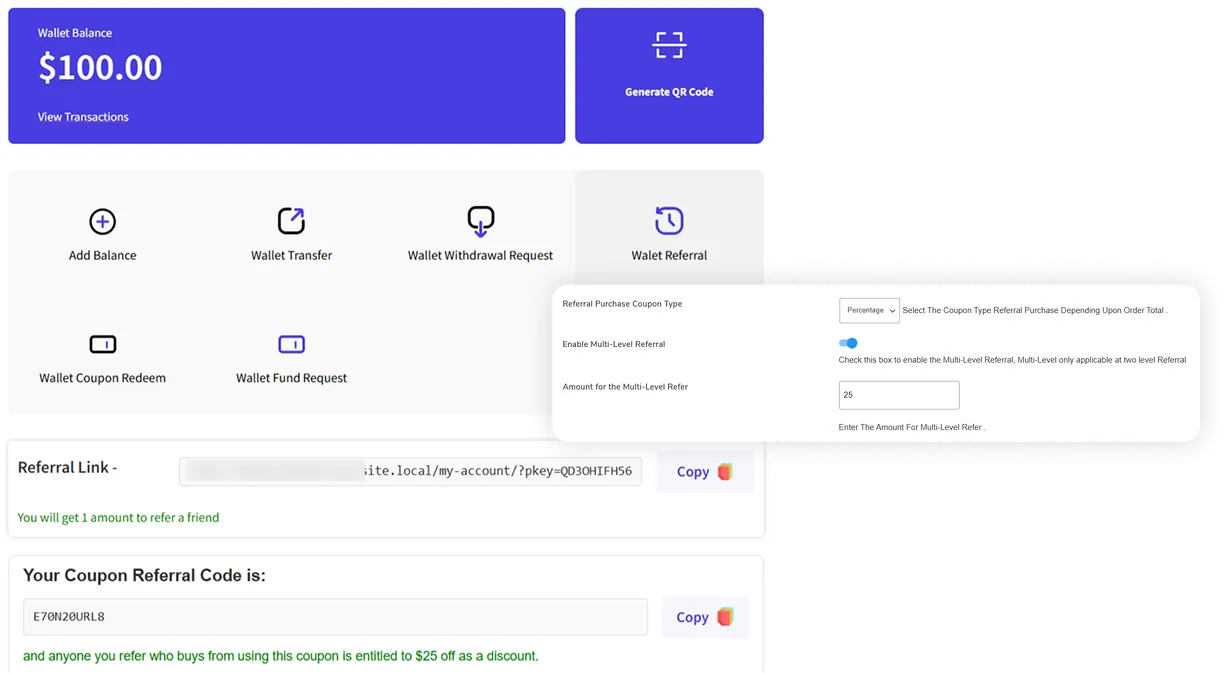Open View Transactions
Screen dimensions: 1230x674
(83, 116)
